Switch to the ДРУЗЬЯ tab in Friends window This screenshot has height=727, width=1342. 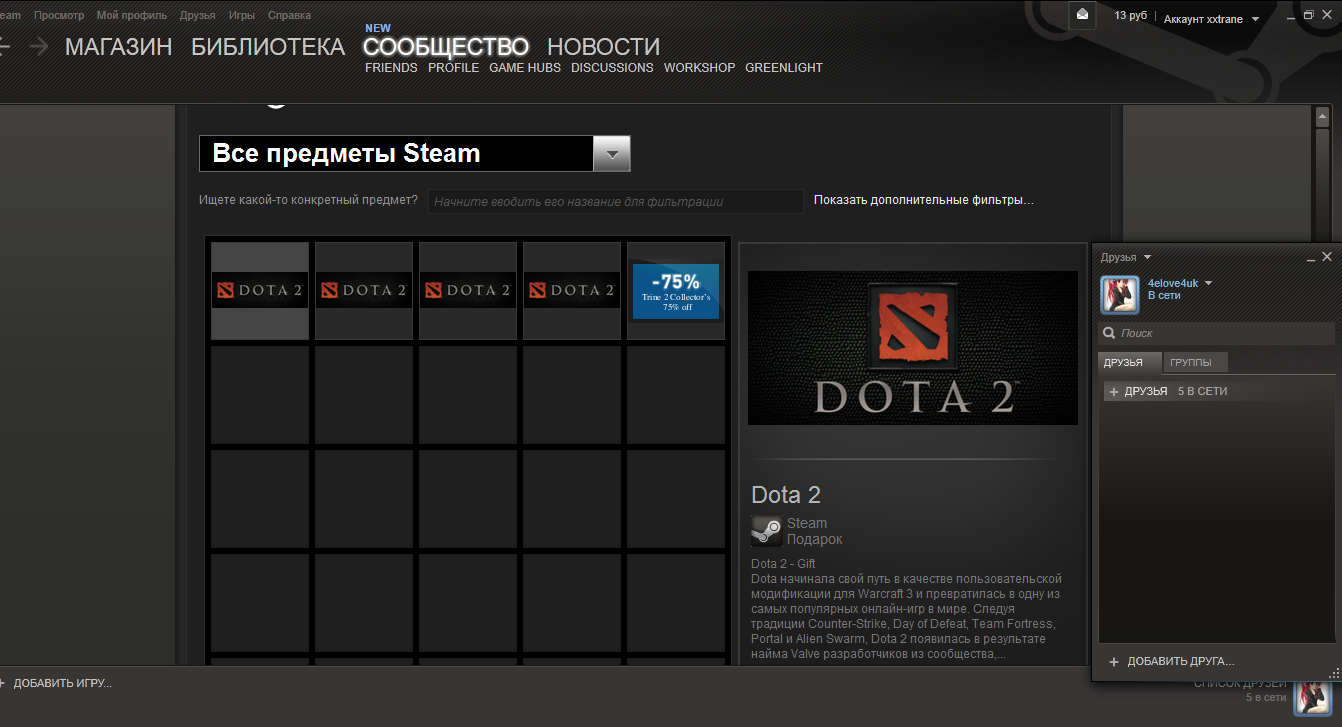tap(1129, 362)
